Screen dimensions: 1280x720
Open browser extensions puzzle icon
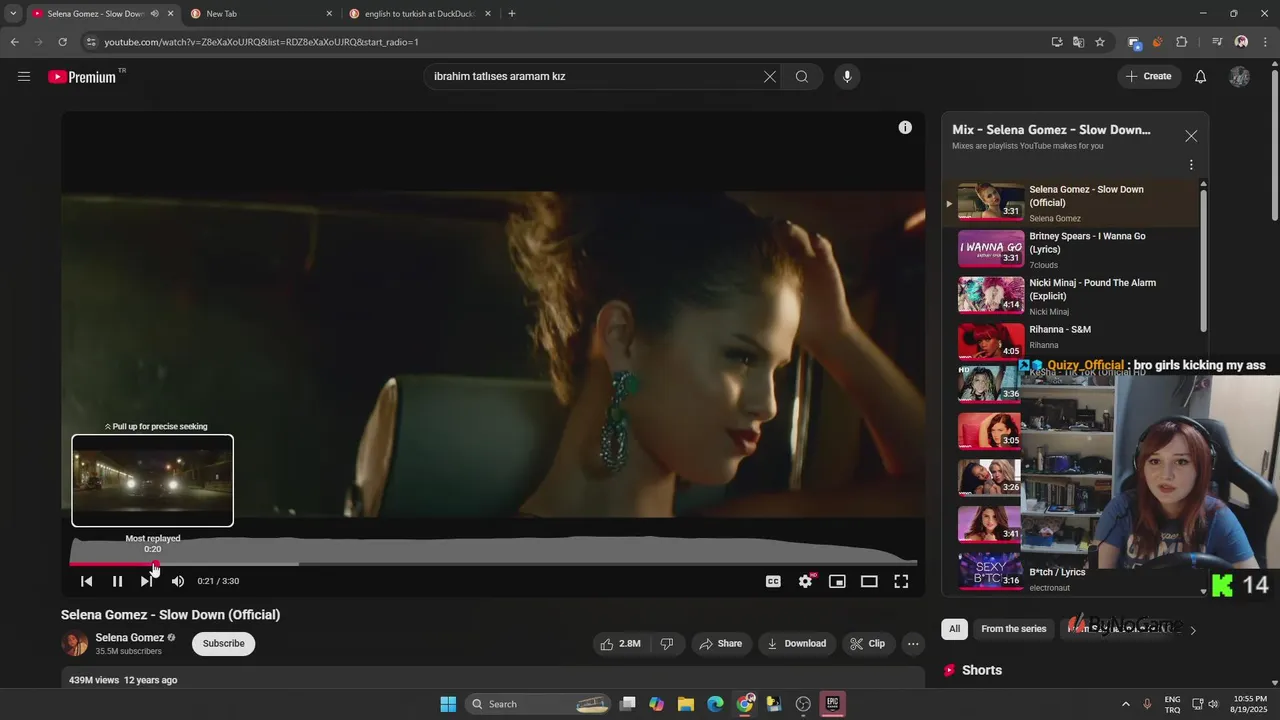point(1181,42)
